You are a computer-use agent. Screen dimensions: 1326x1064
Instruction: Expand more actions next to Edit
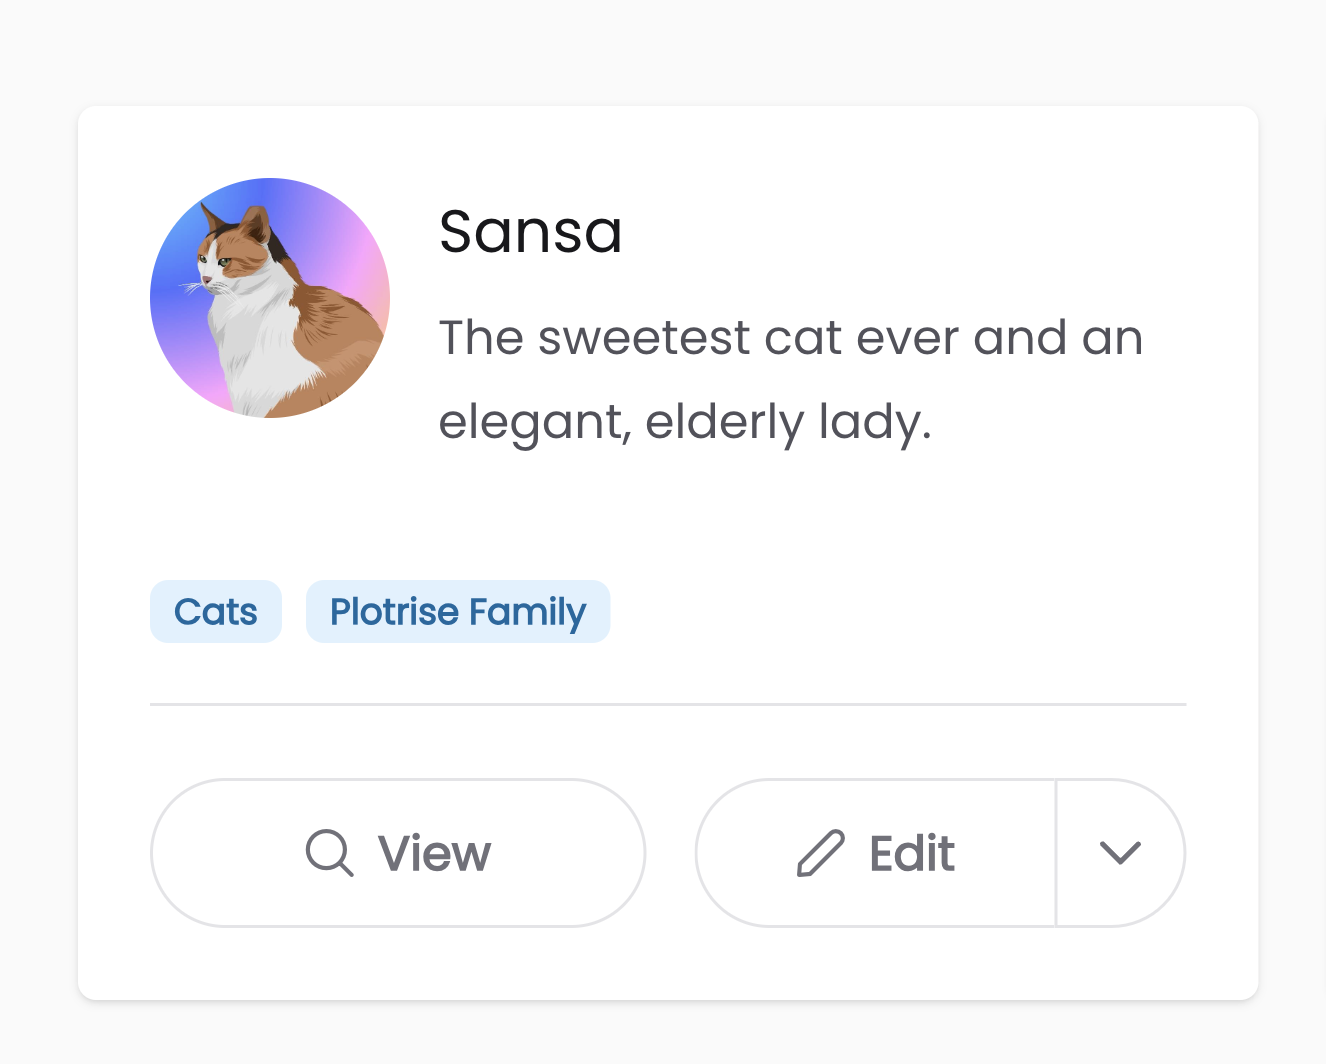point(1120,853)
